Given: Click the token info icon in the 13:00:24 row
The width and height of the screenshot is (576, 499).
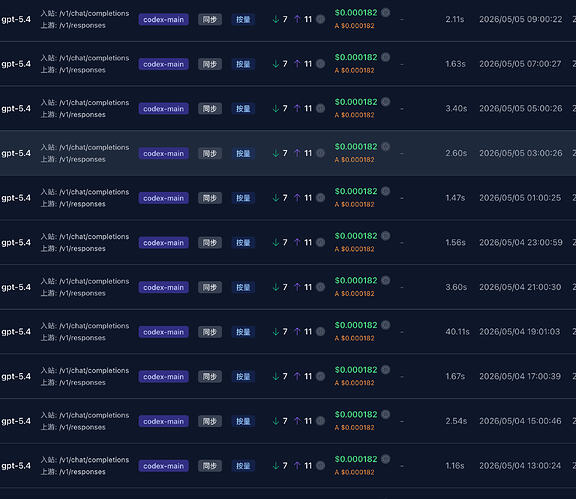Looking at the screenshot, I should coord(321,466).
